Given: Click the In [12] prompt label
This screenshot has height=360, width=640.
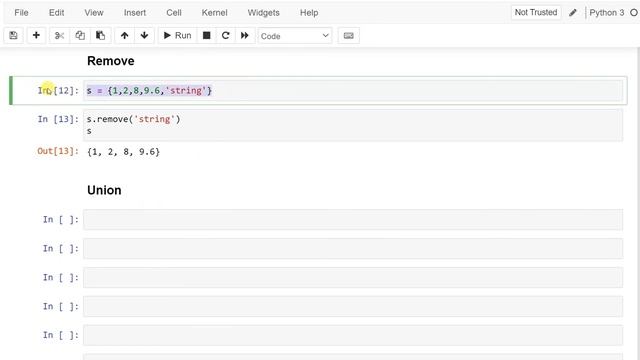Looking at the screenshot, I should (x=58, y=91).
